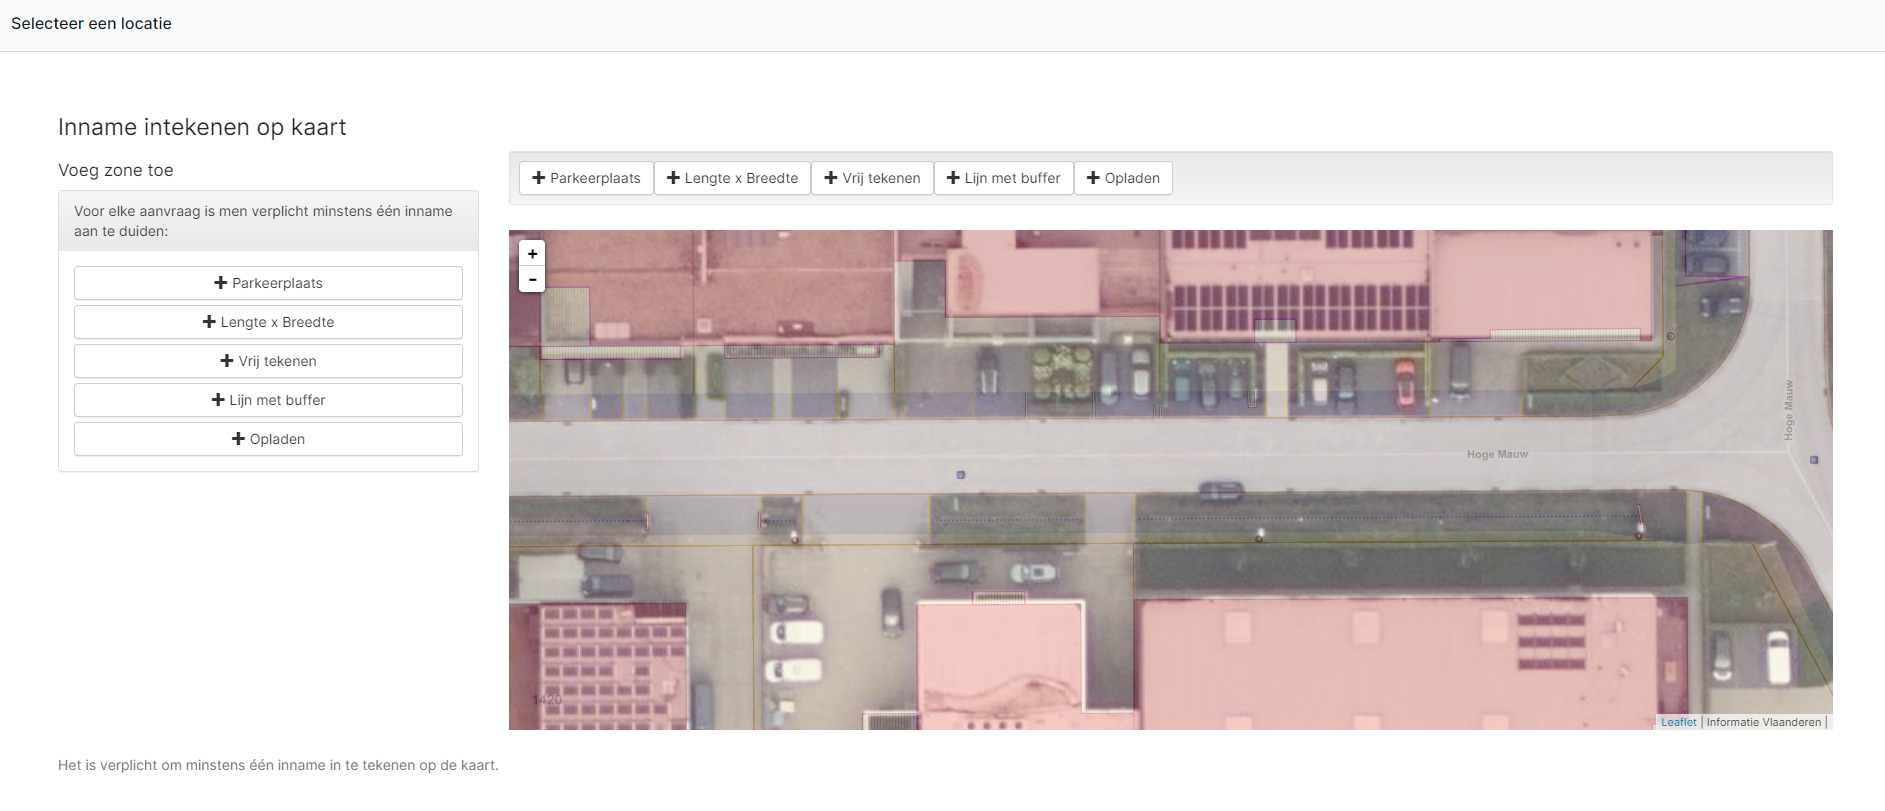This screenshot has height=811, width=1885.
Task: Pick Lijn met buffer in the map toolbar
Action: click(1003, 178)
